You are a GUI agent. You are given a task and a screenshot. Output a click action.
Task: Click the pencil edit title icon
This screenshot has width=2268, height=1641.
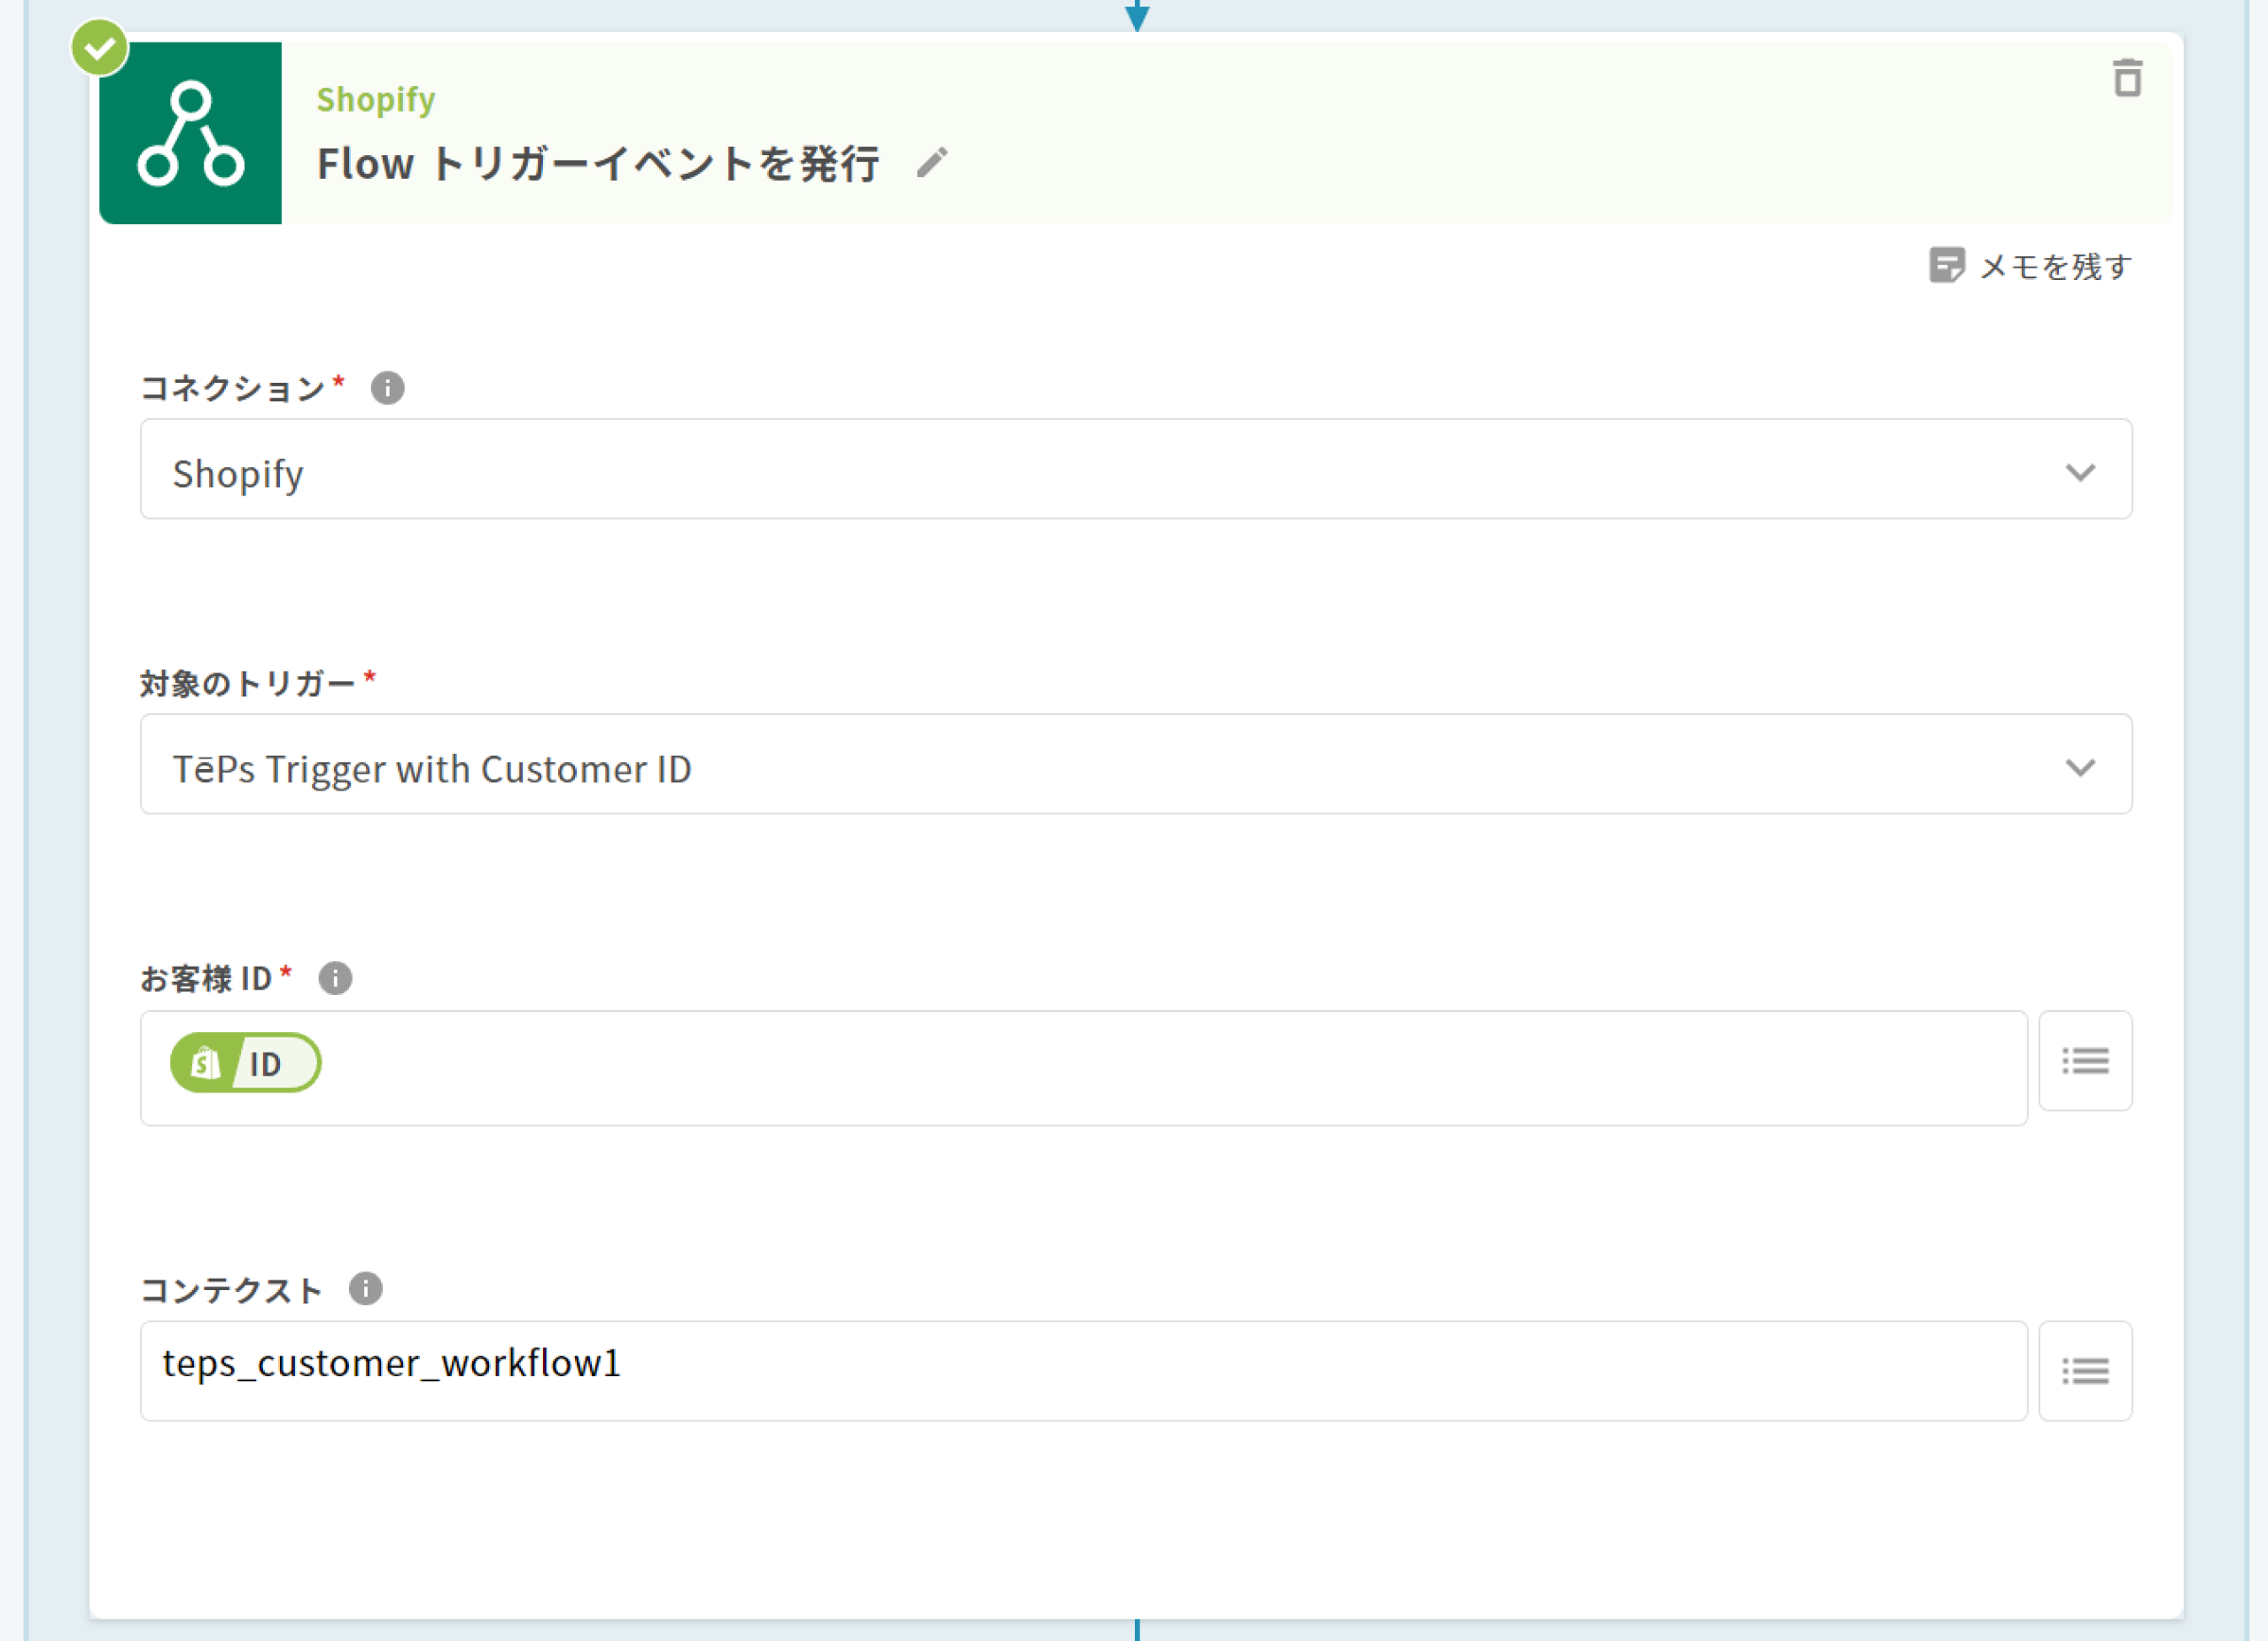pyautogui.click(x=931, y=162)
